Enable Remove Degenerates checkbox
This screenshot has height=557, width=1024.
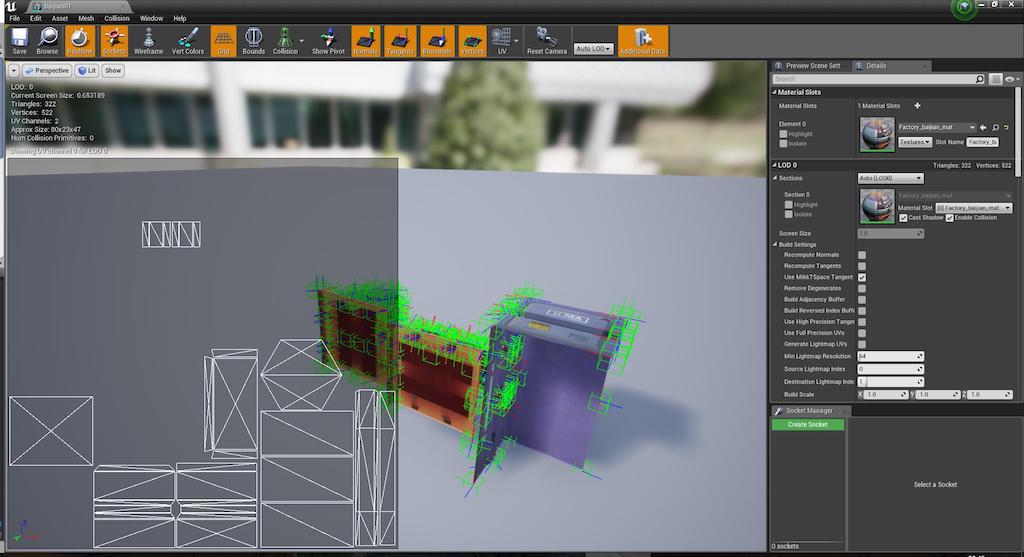[862, 288]
